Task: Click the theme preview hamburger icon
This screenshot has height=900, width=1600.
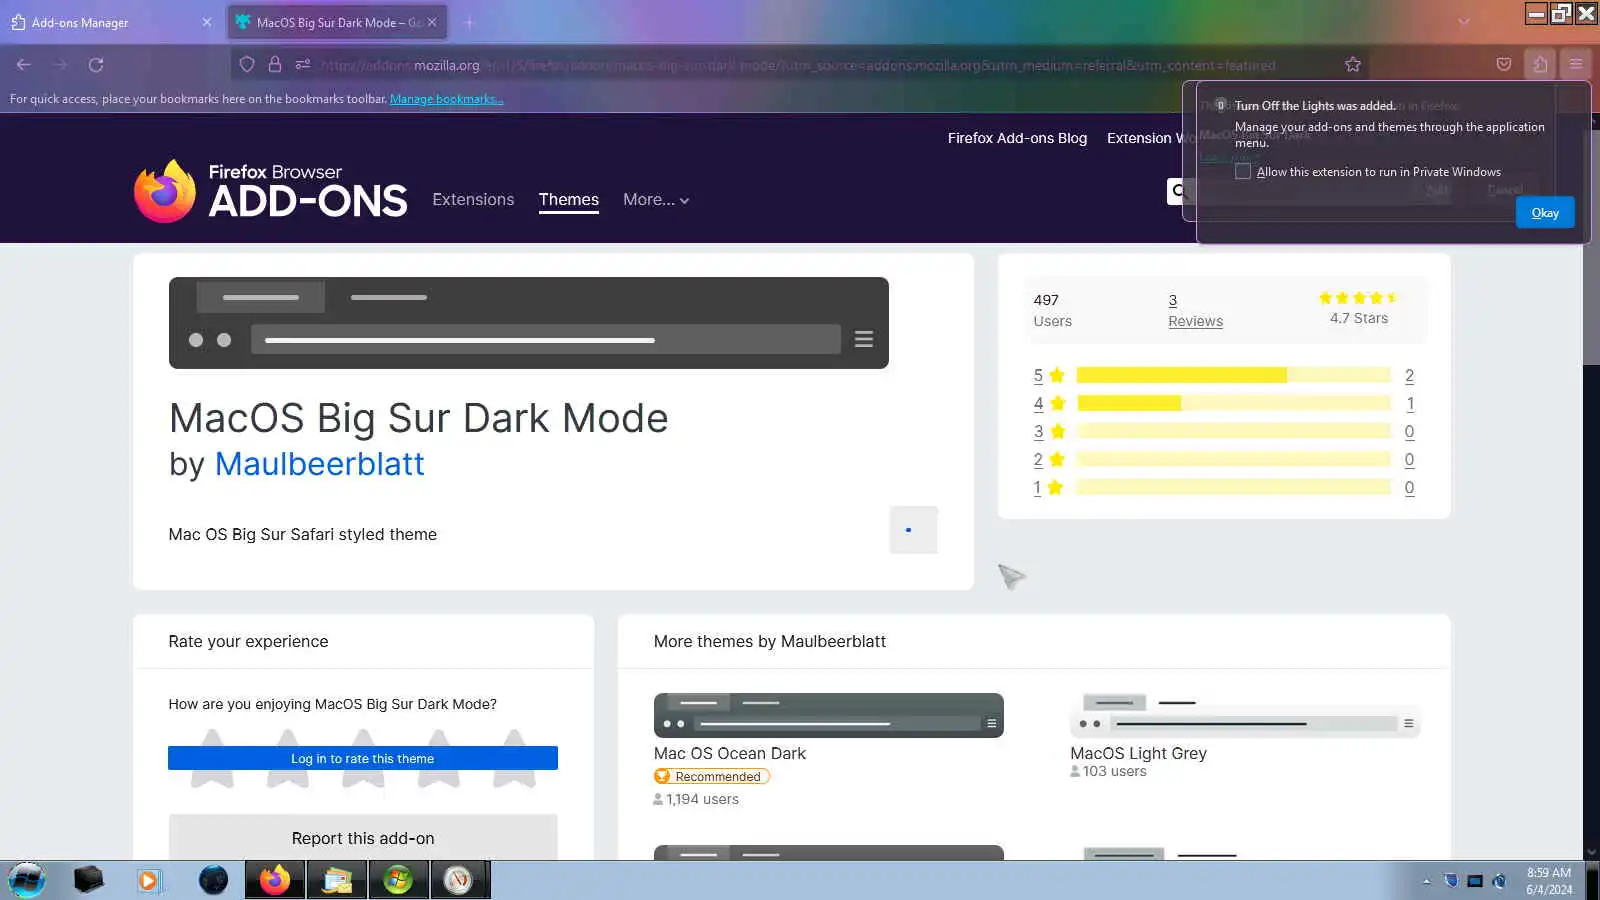Action: pyautogui.click(x=864, y=339)
